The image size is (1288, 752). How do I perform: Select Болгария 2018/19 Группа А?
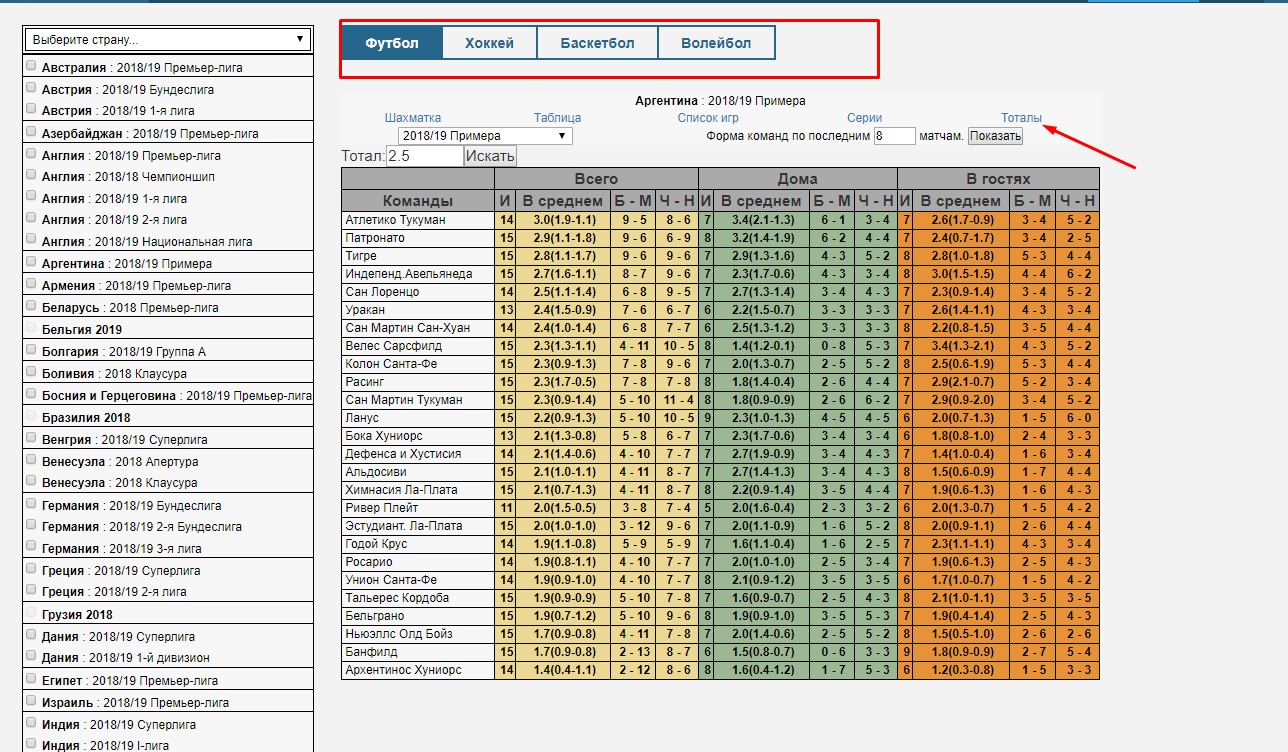click(124, 351)
